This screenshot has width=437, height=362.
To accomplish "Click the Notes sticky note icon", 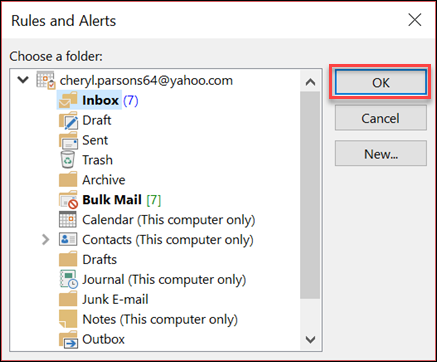I will coord(68,319).
